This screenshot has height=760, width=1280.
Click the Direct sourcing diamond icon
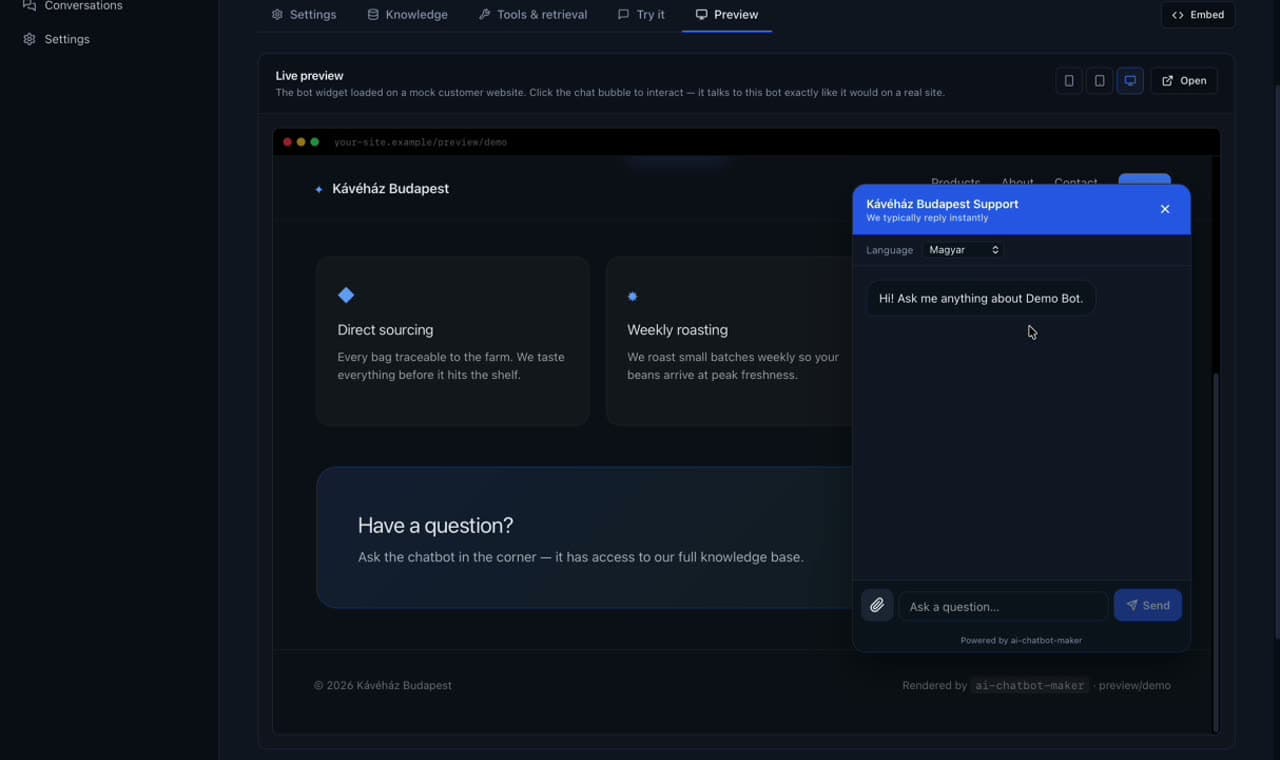pyautogui.click(x=346, y=295)
